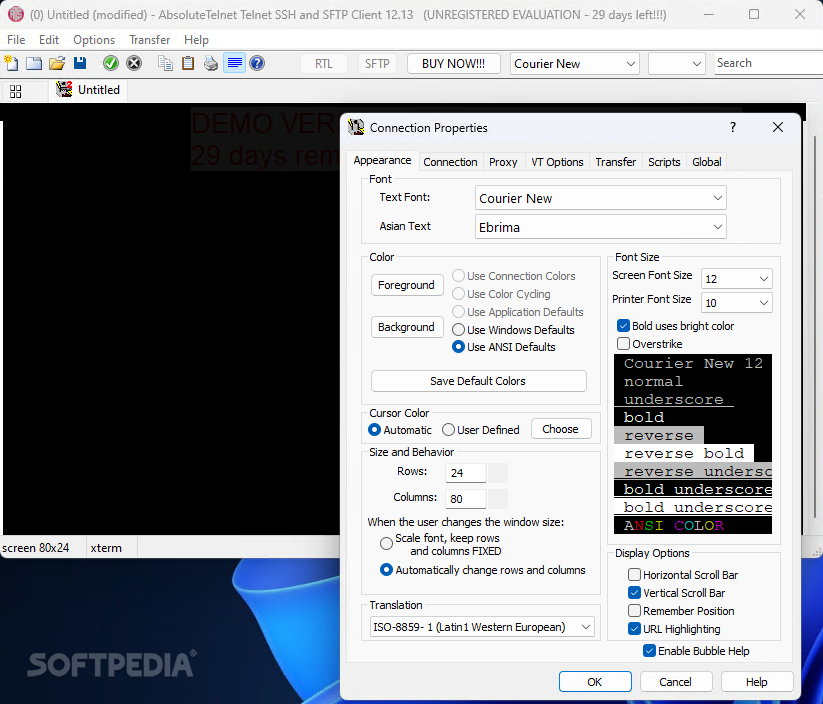Click the dialog's question mark help icon
This screenshot has height=704, width=823.
tap(733, 128)
